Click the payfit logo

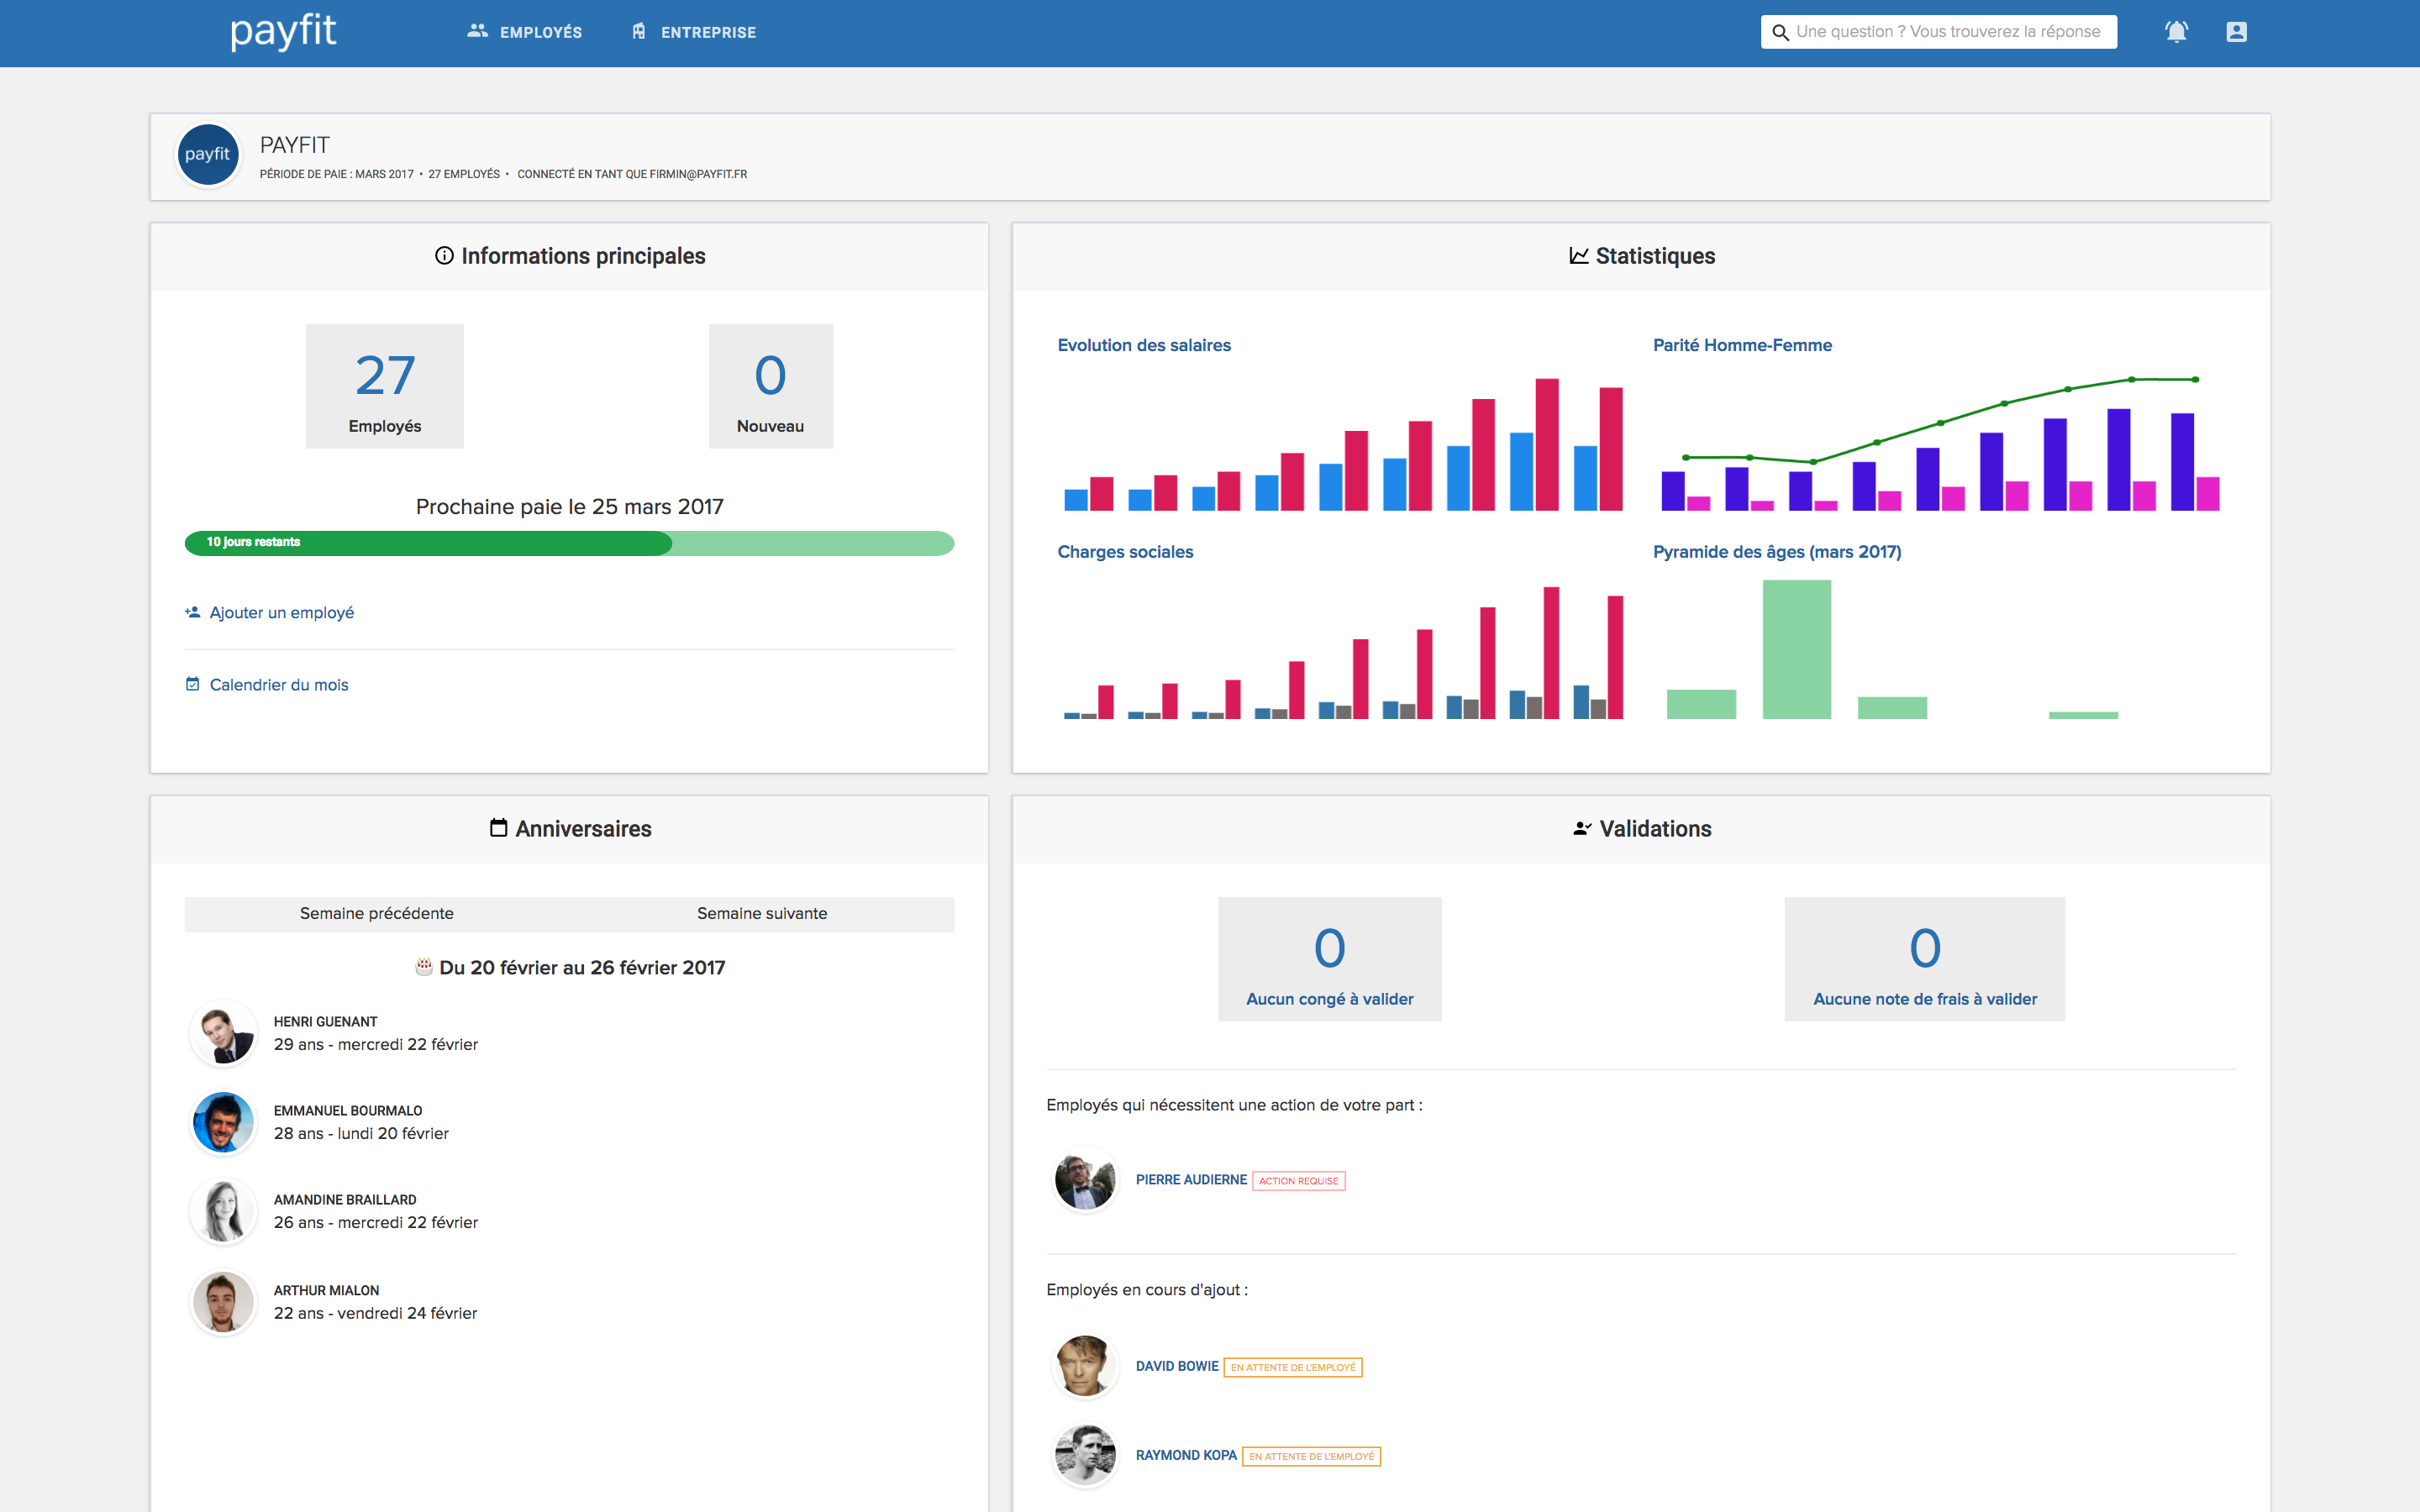(x=283, y=31)
